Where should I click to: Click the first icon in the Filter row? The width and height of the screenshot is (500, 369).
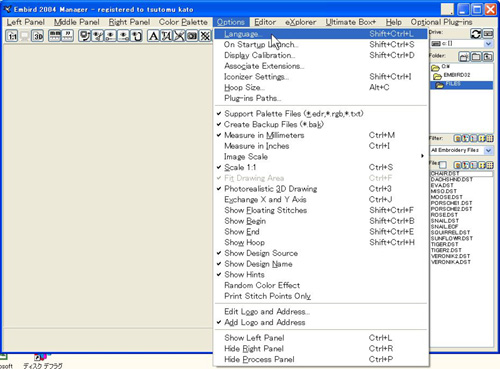pyautogui.click(x=457, y=138)
